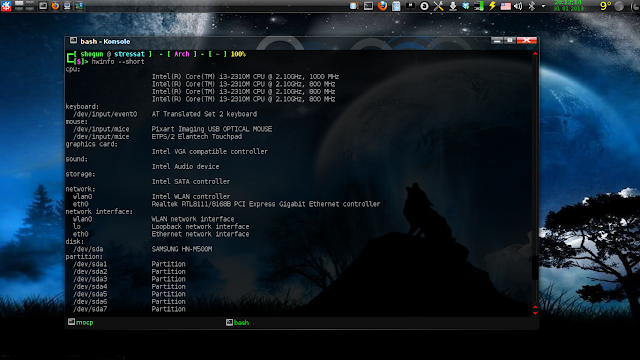
Task: Open the computer icon in left panel
Action: (67, 6)
